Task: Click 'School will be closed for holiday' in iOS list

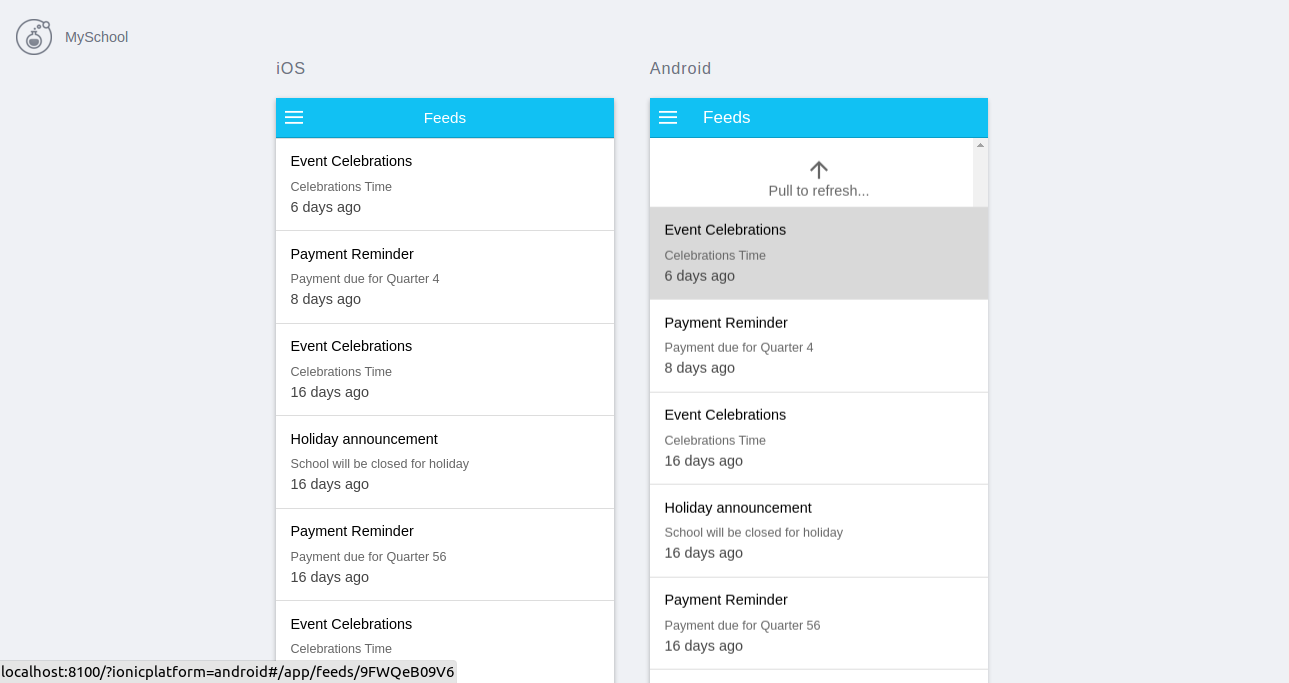Action: click(380, 464)
